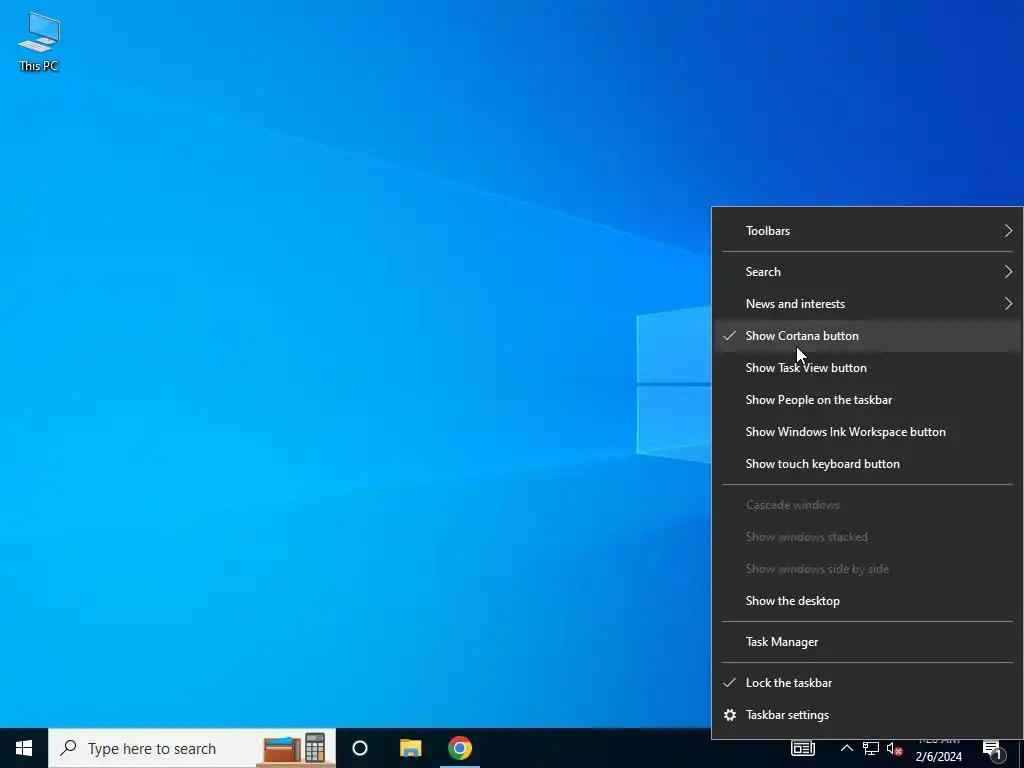The image size is (1024, 768).
Task: Click the Type here to search box
Action: [192, 748]
